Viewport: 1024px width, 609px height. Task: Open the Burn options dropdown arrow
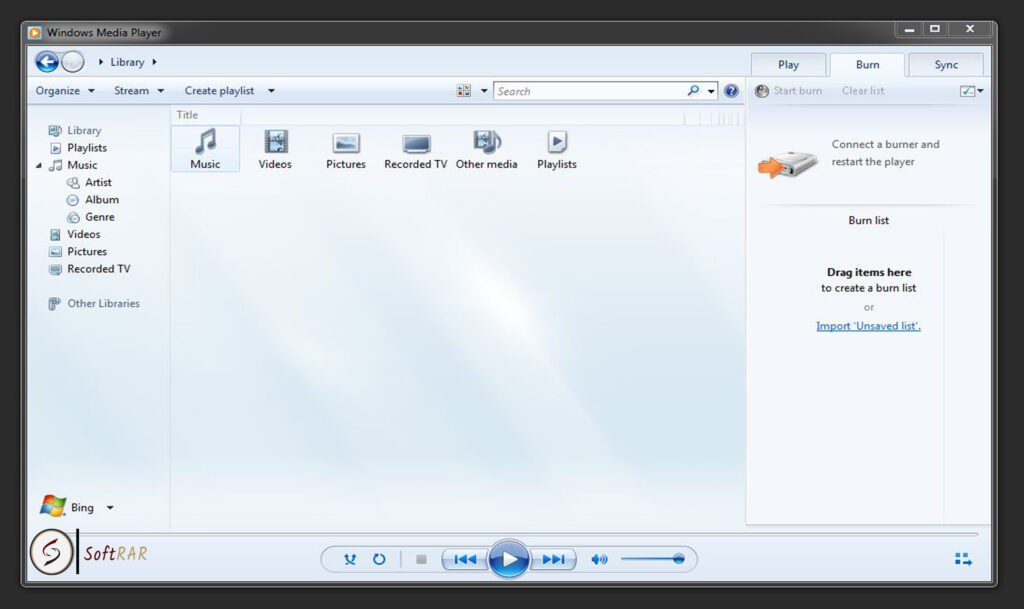pyautogui.click(x=980, y=91)
